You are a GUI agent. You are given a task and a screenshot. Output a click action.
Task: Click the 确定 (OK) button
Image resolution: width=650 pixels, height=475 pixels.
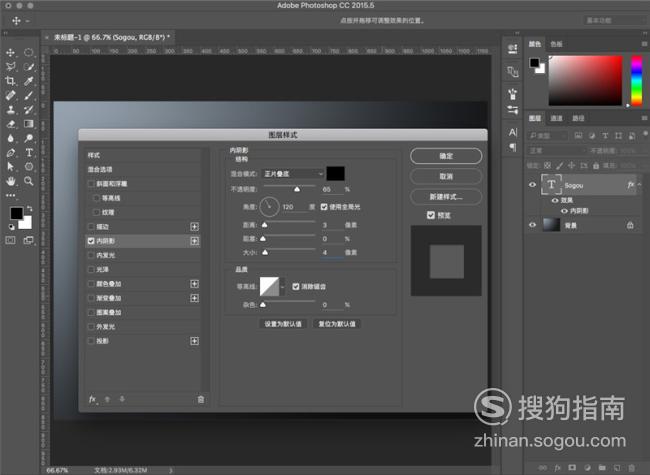tap(446, 156)
